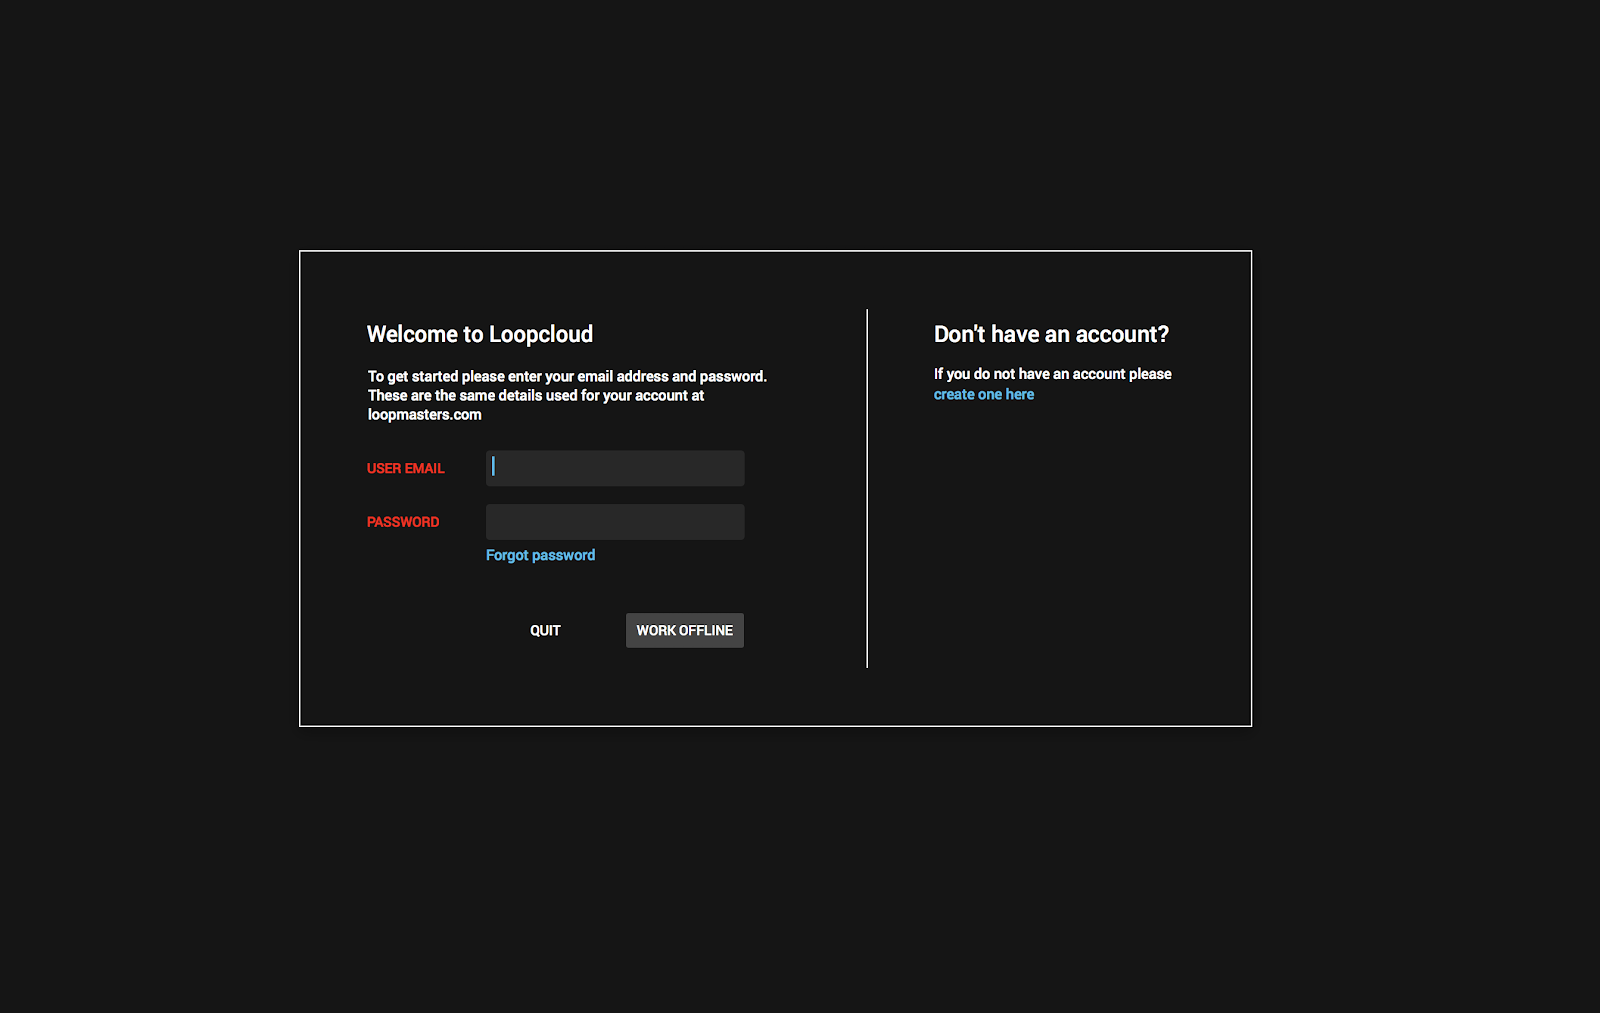Click the 'Welcome to Loopcloud' heading
The image size is (1600, 1013).
(x=480, y=334)
